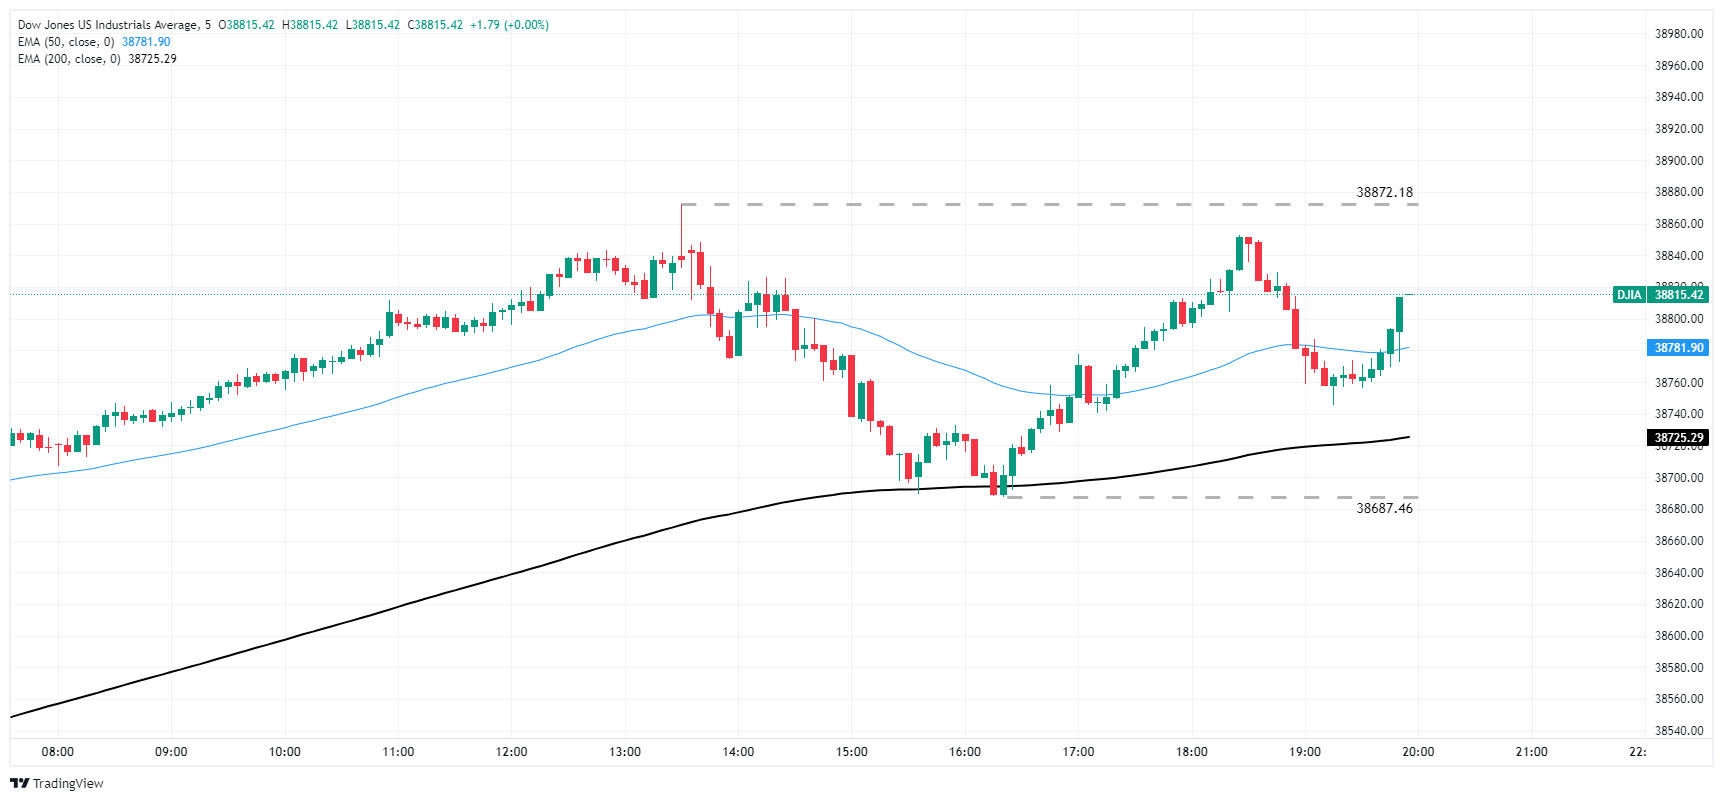Click the 38600.00 price axis label

click(1679, 636)
